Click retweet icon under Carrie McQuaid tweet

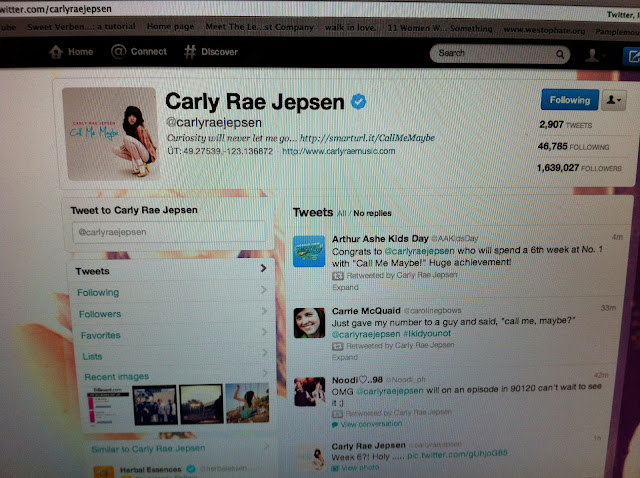tap(337, 346)
